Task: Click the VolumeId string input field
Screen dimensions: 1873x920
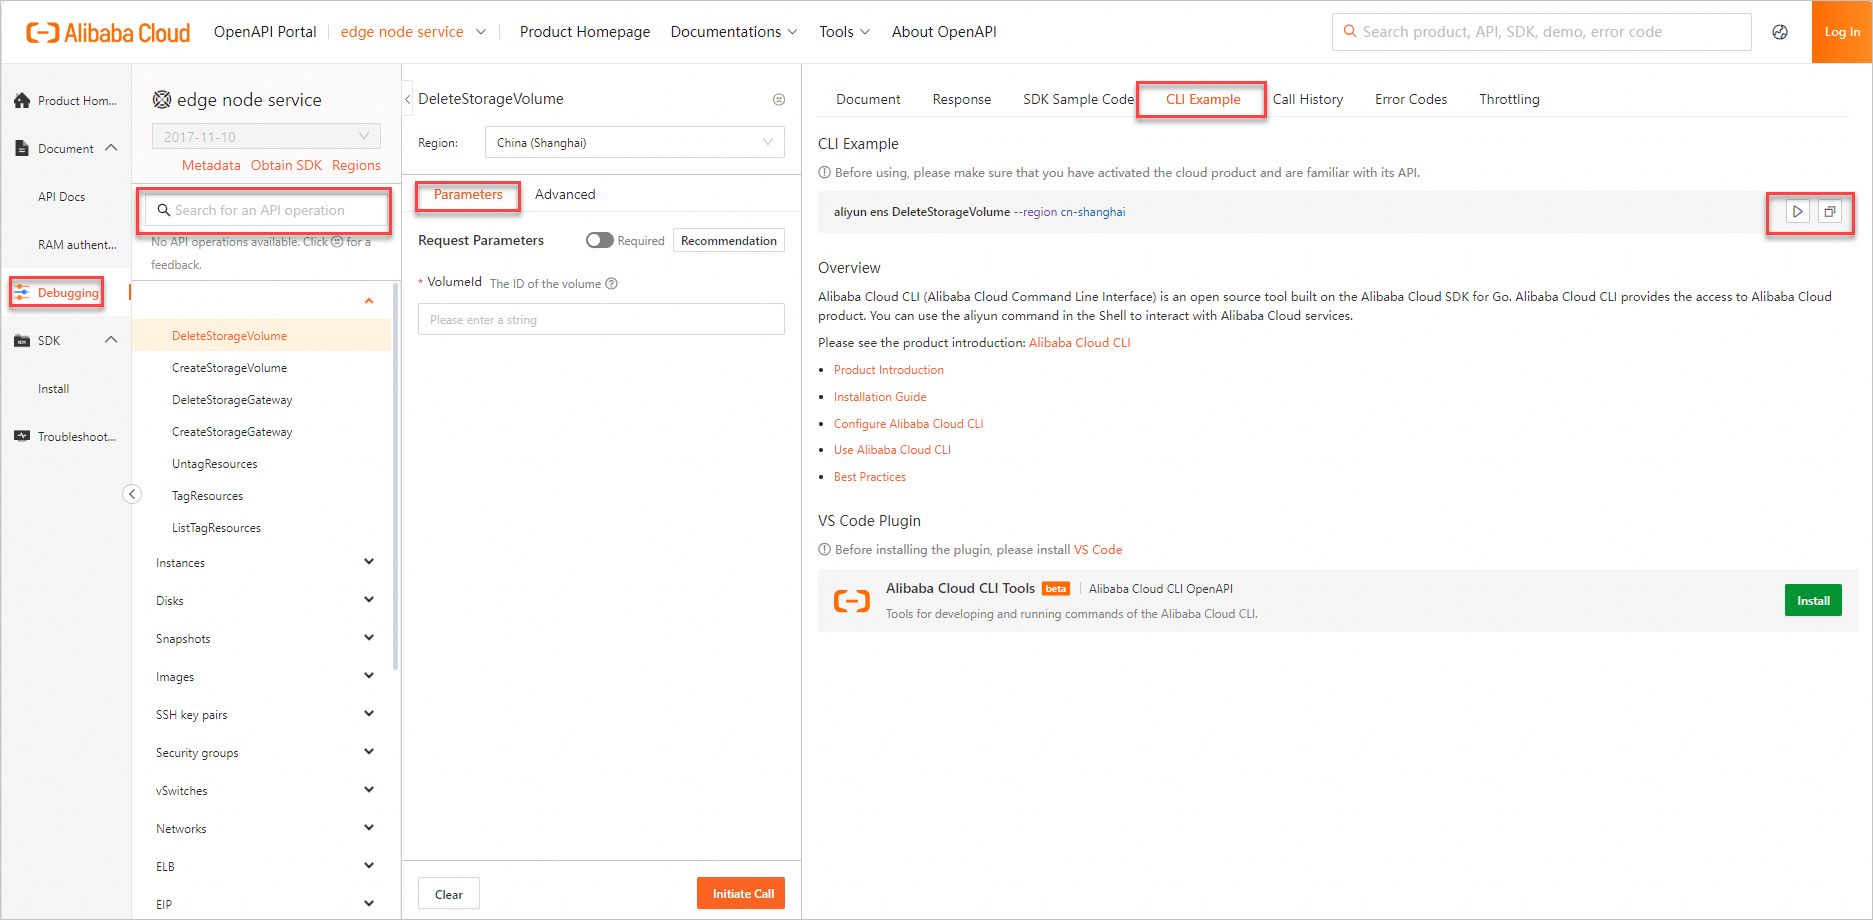Action: pyautogui.click(x=601, y=320)
